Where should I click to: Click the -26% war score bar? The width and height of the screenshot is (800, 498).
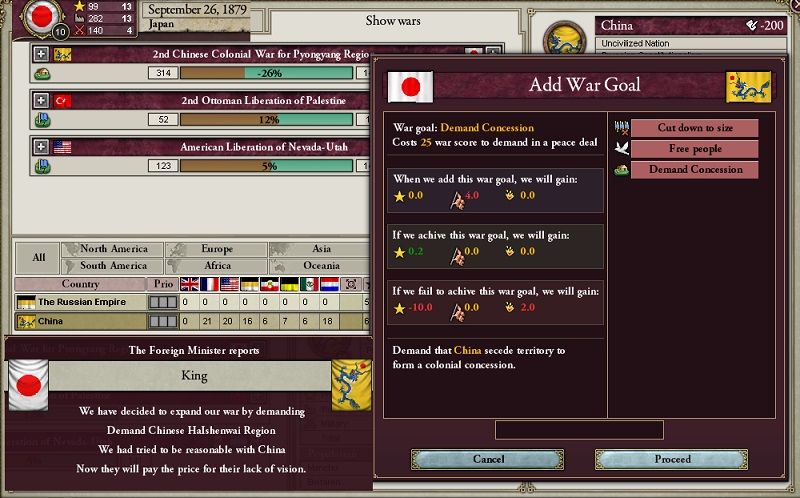pos(266,73)
